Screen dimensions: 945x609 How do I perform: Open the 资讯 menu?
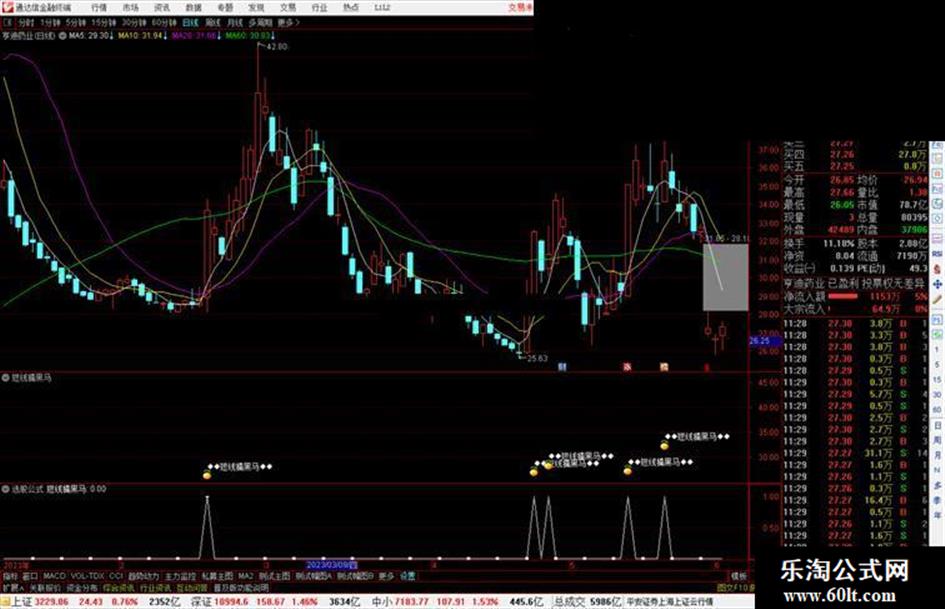pos(162,8)
